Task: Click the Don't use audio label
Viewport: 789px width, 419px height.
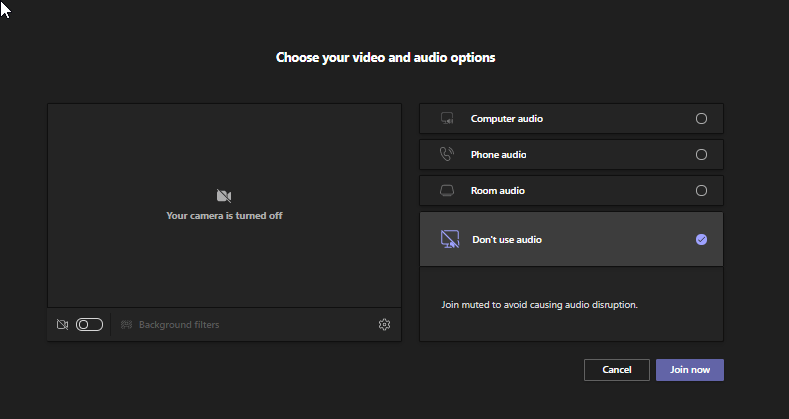Action: point(507,239)
